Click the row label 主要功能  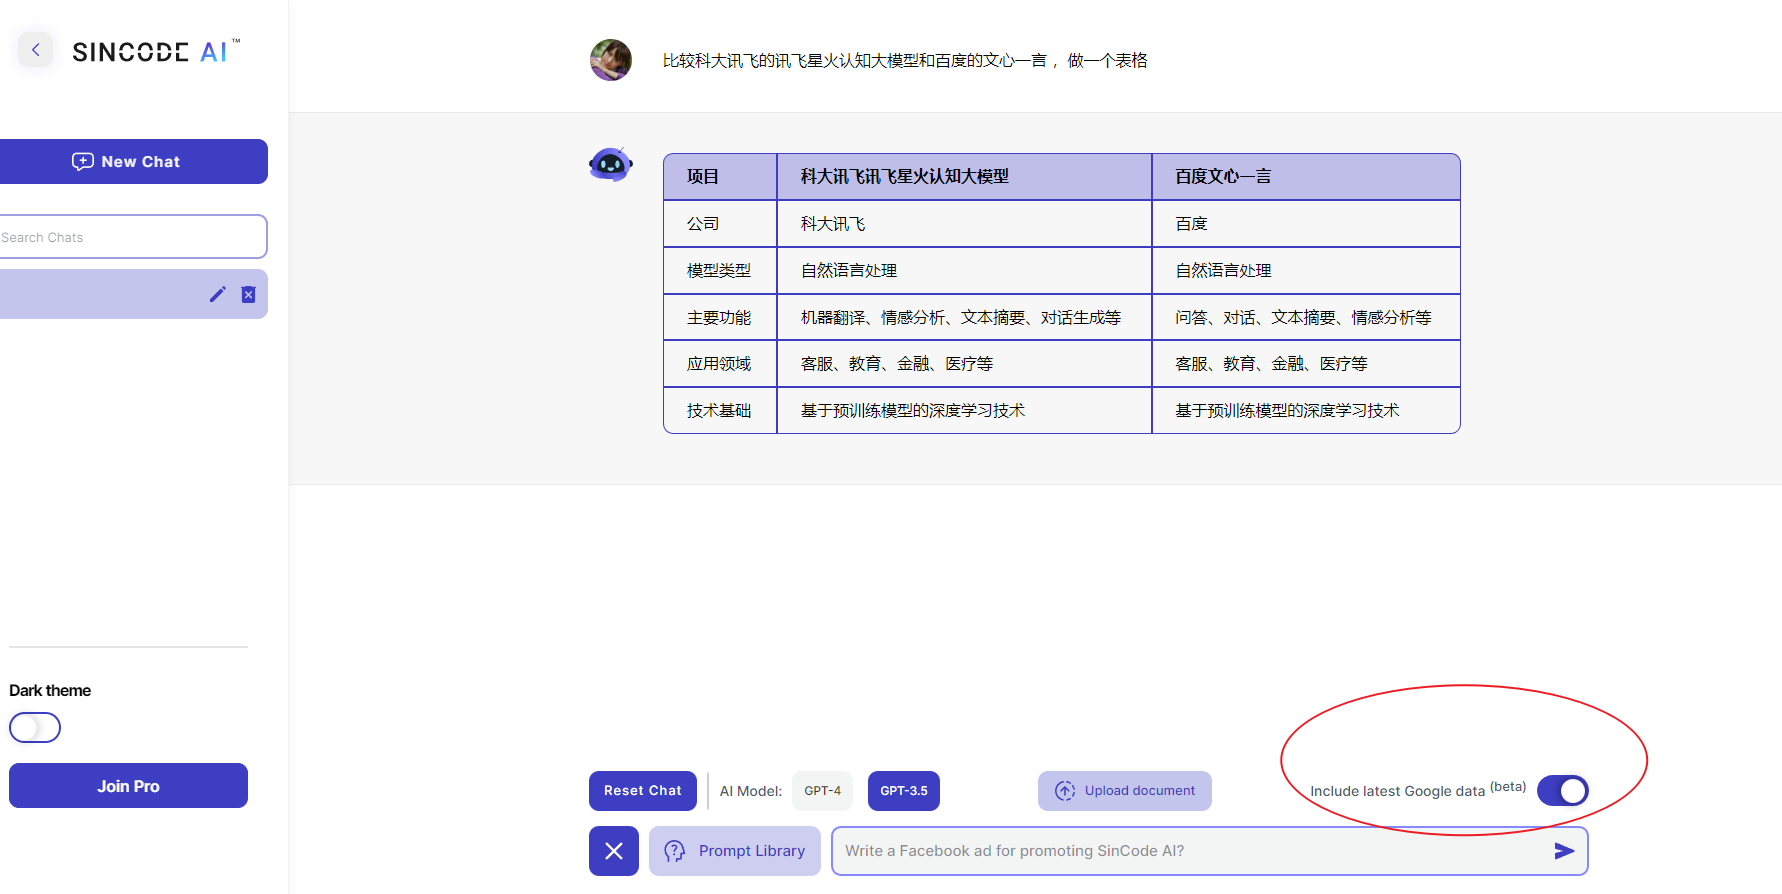[x=719, y=318]
